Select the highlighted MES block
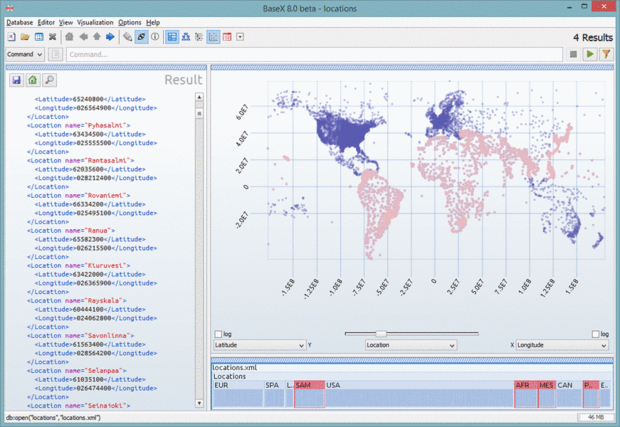This screenshot has height=427, width=620. (x=547, y=394)
